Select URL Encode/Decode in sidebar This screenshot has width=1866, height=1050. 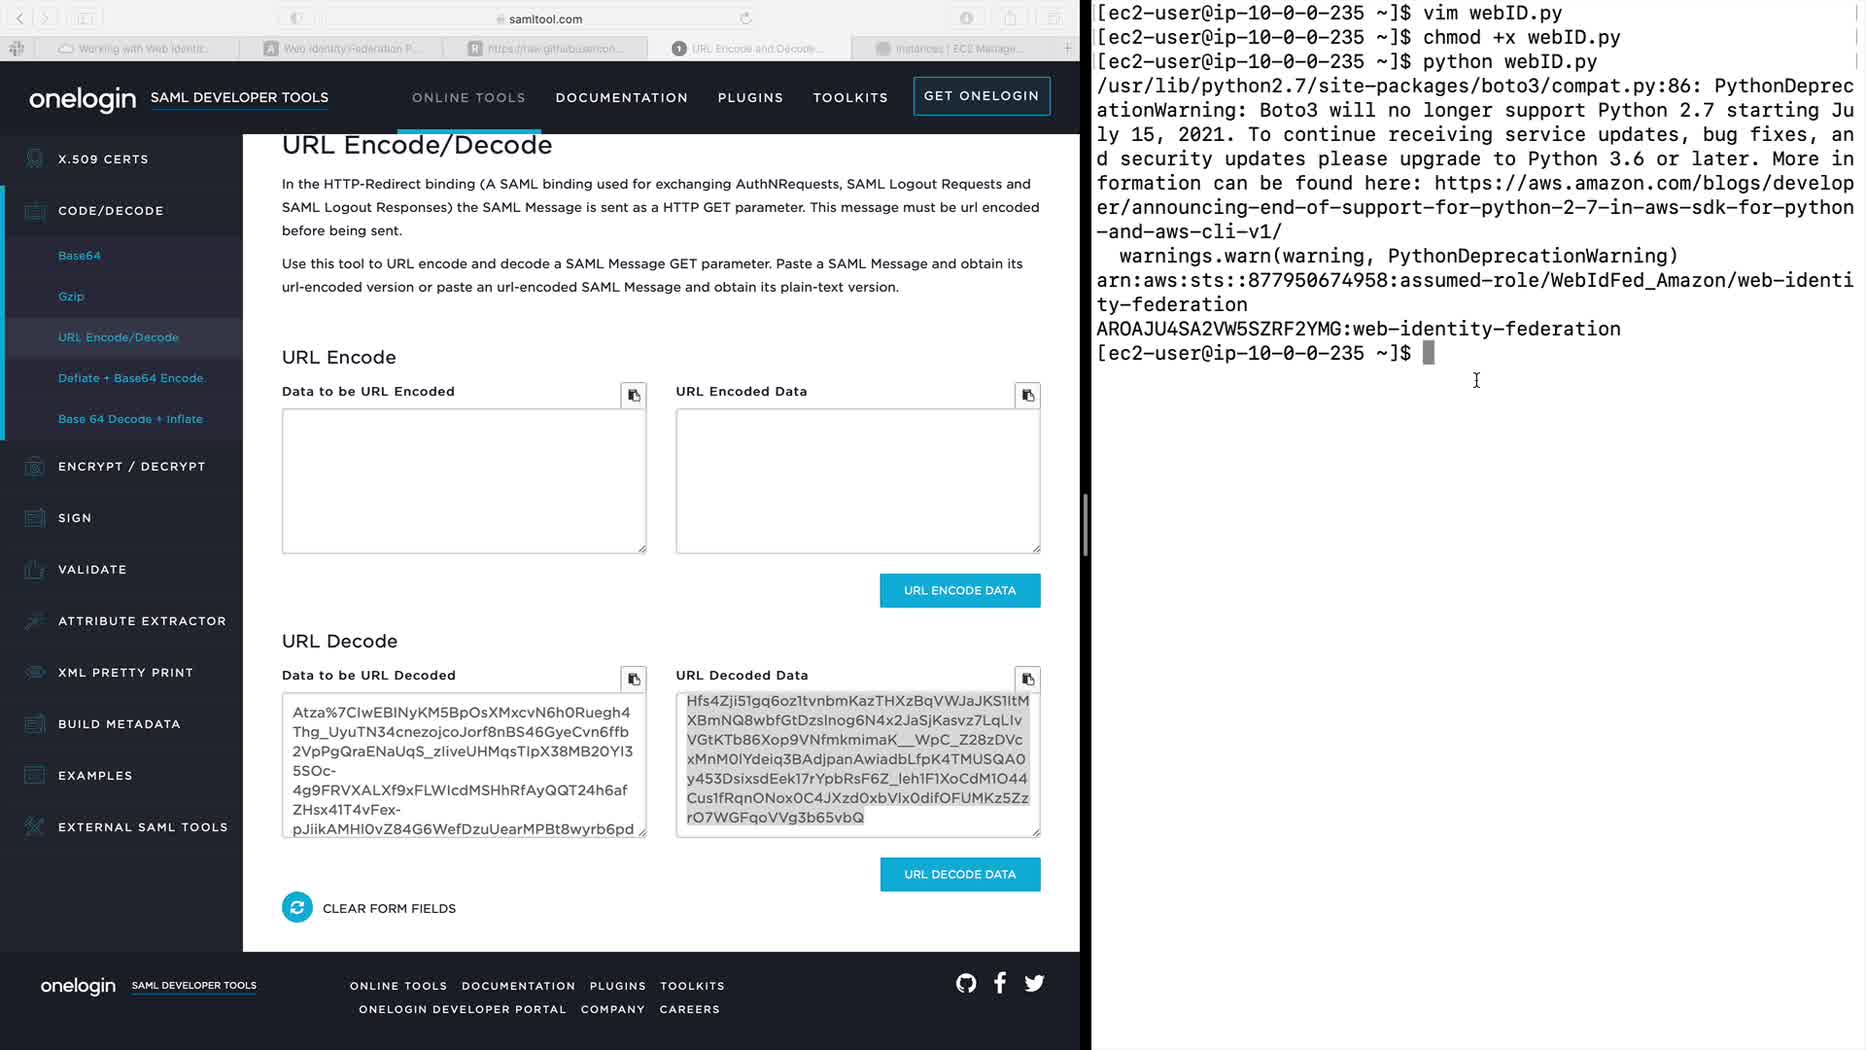(x=118, y=337)
